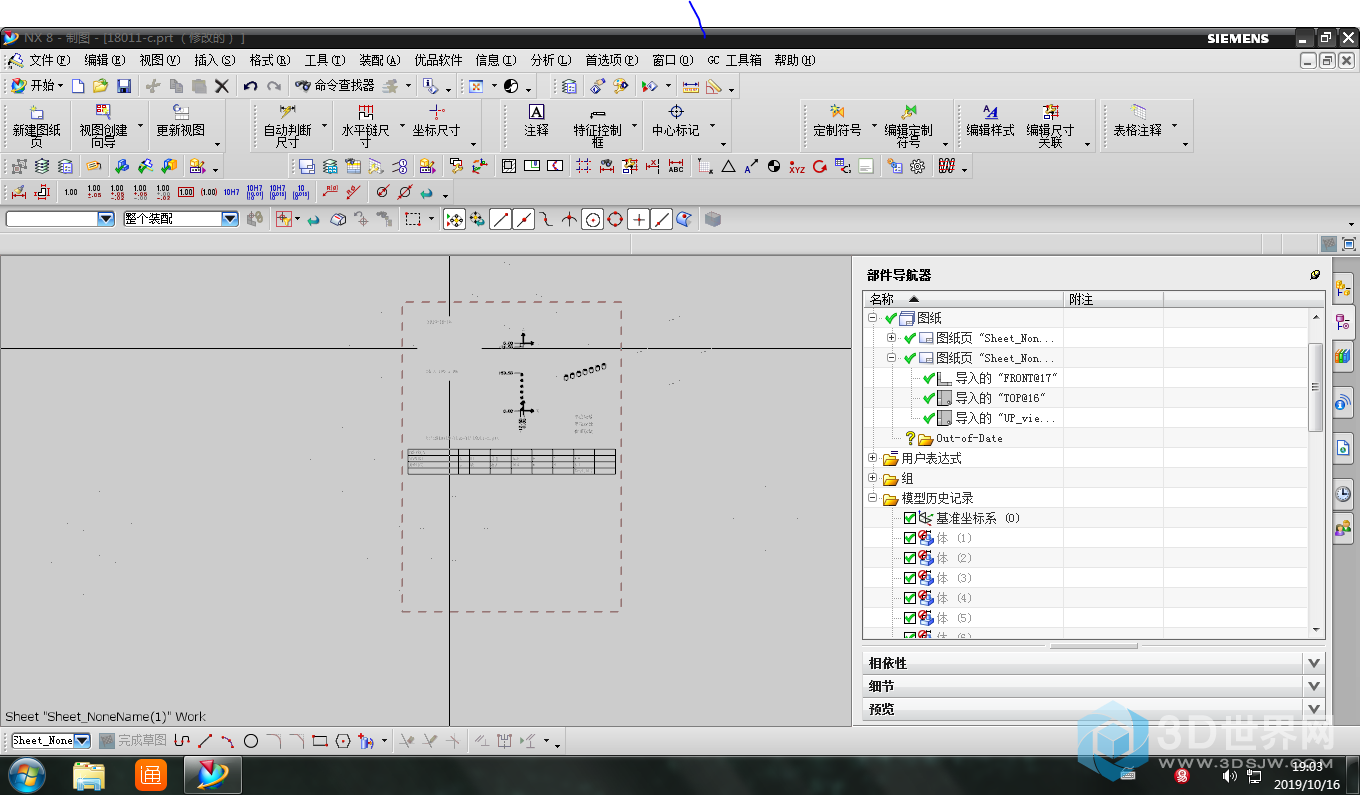Click the gear settings icon in toolbar
Image resolution: width=1360 pixels, height=795 pixels.
918,166
